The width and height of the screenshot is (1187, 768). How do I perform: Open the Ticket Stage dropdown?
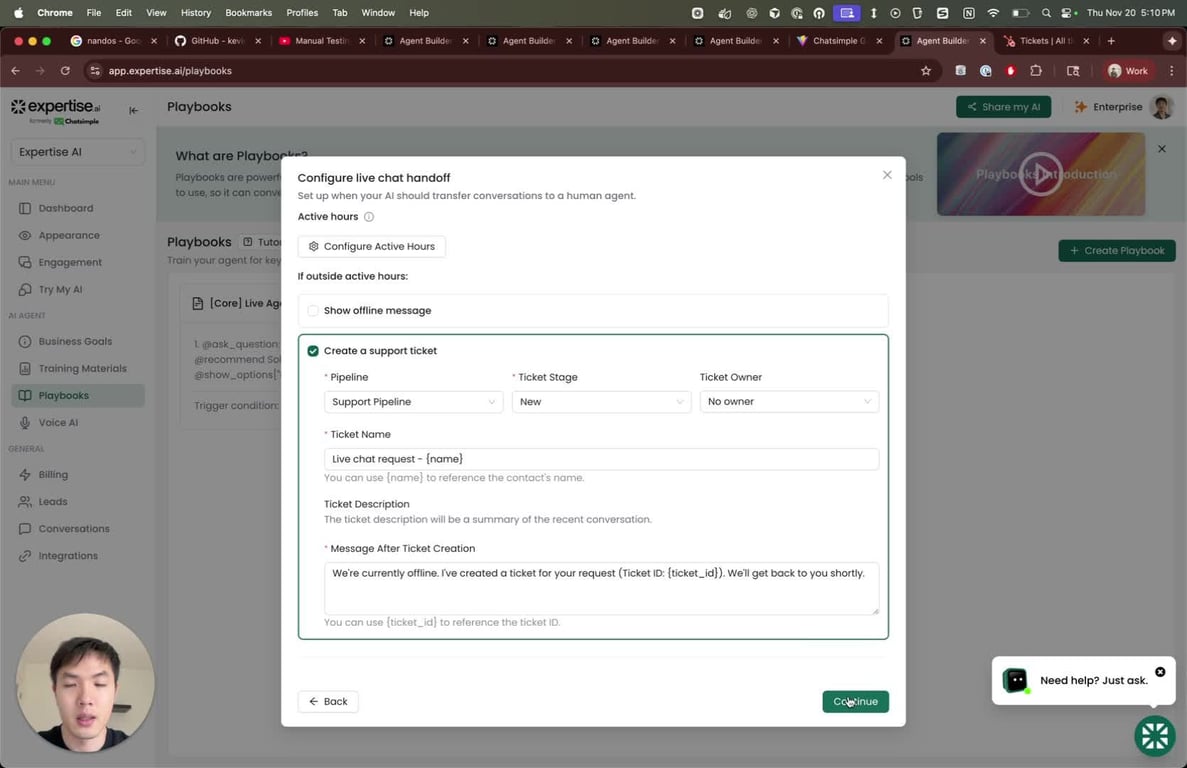pos(601,402)
